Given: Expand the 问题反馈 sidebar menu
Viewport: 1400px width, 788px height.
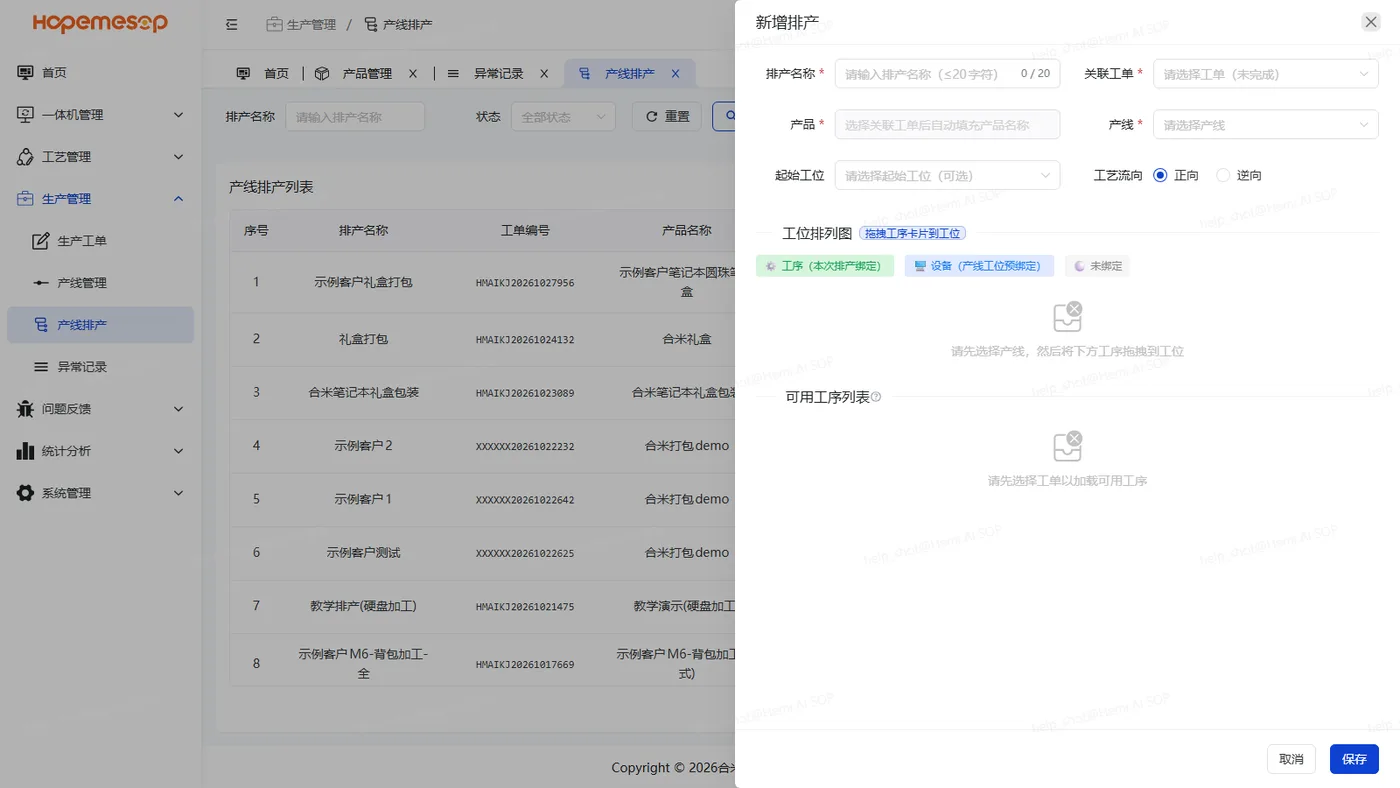Looking at the screenshot, I should point(100,409).
